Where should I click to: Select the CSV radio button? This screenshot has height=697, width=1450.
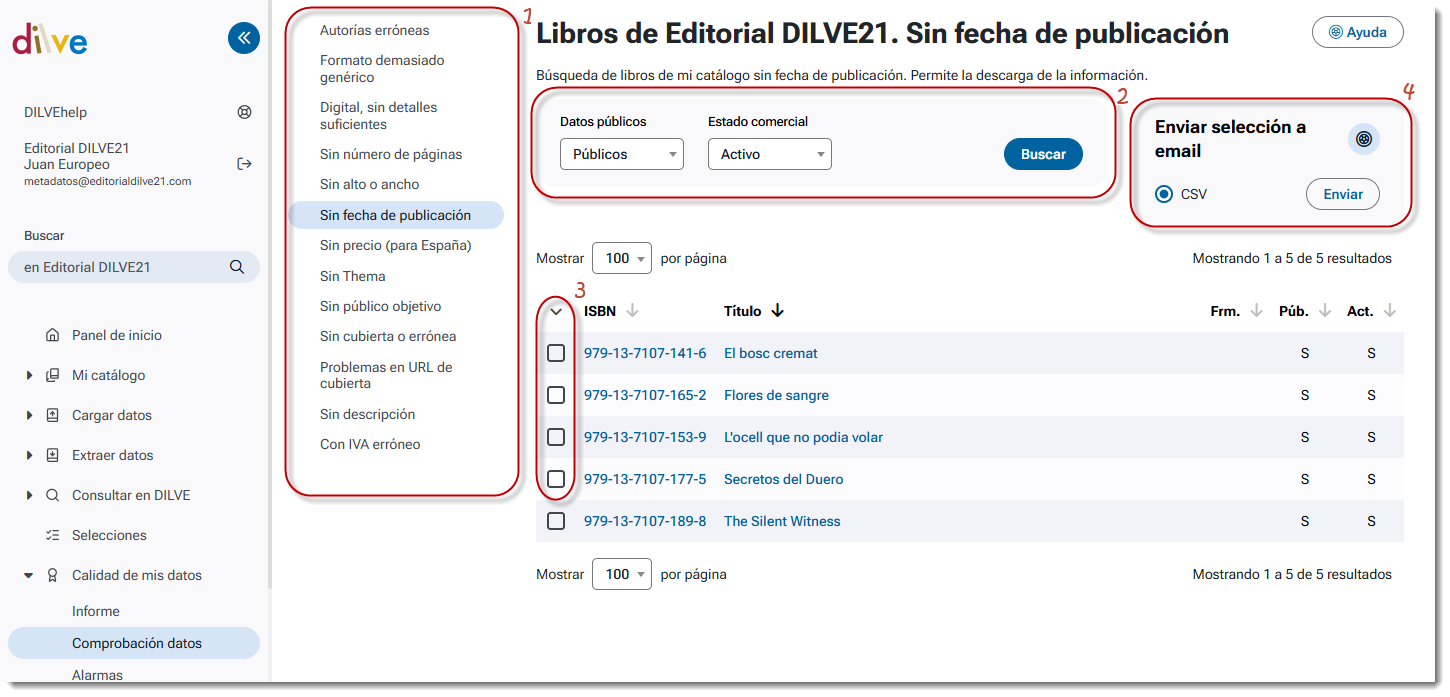[x=1164, y=194]
